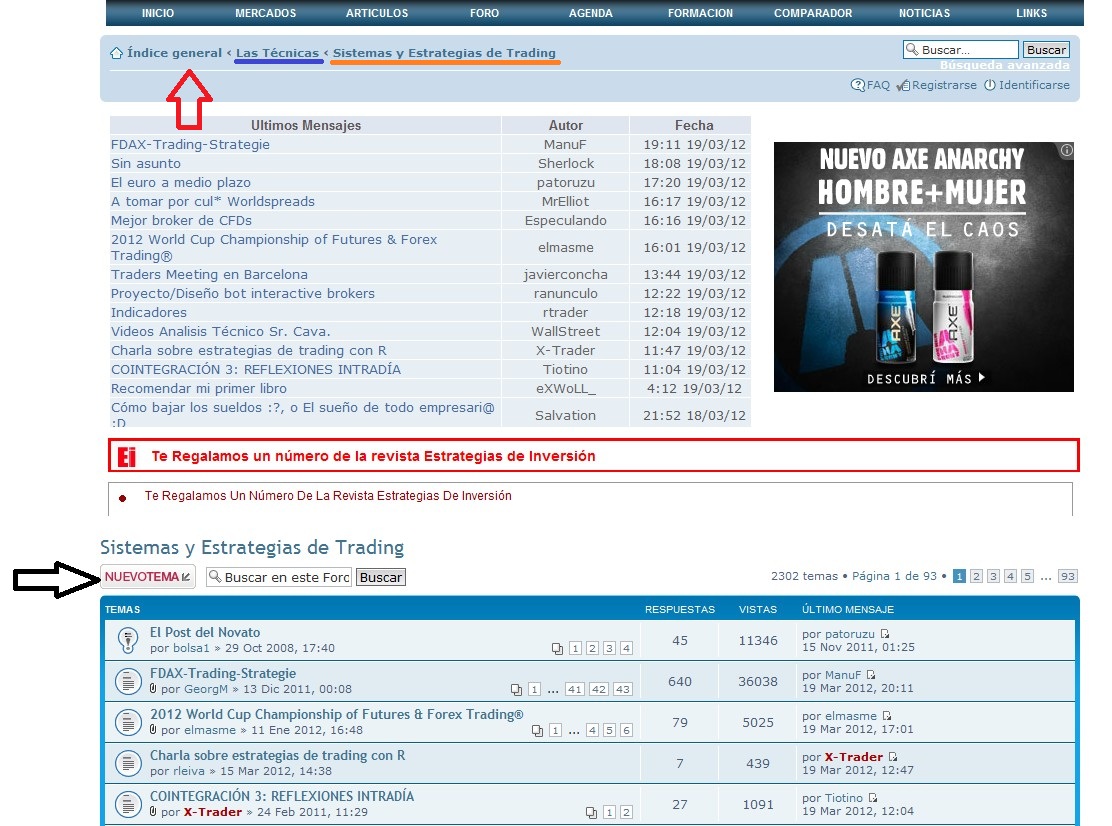The width and height of the screenshot is (1112, 826).
Task: Click the home icon beside Índice general
Action: click(x=117, y=53)
